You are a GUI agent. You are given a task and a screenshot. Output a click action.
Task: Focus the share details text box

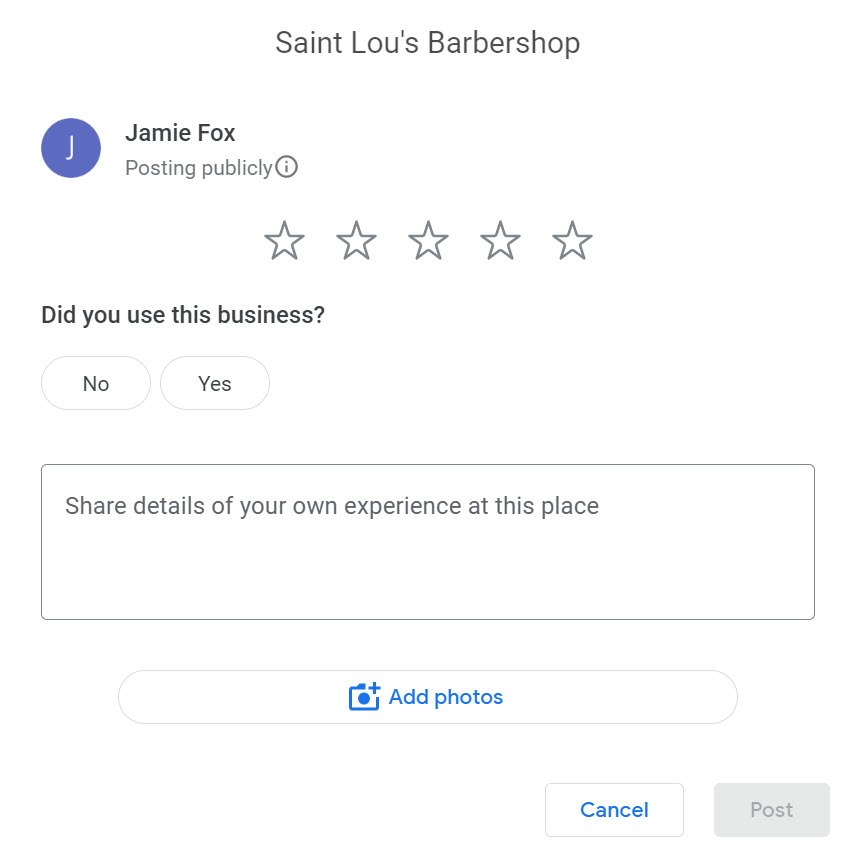pos(428,541)
